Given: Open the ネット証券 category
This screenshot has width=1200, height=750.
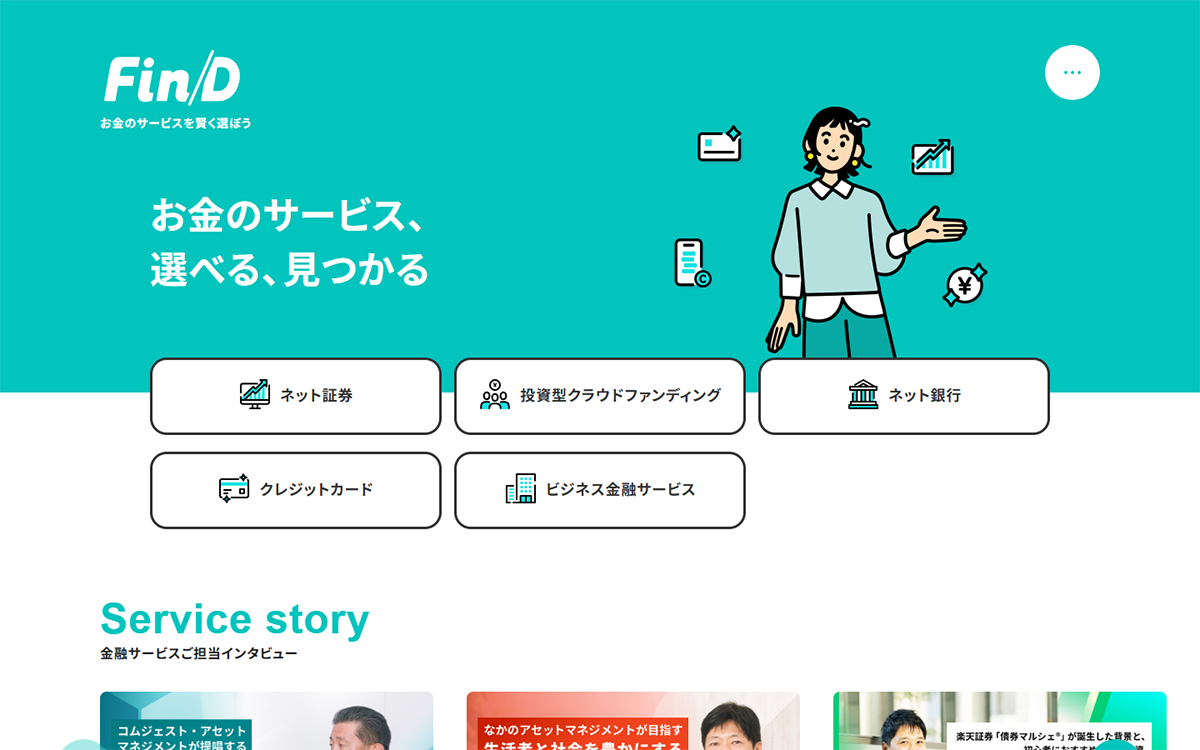Looking at the screenshot, I should coord(296,396).
